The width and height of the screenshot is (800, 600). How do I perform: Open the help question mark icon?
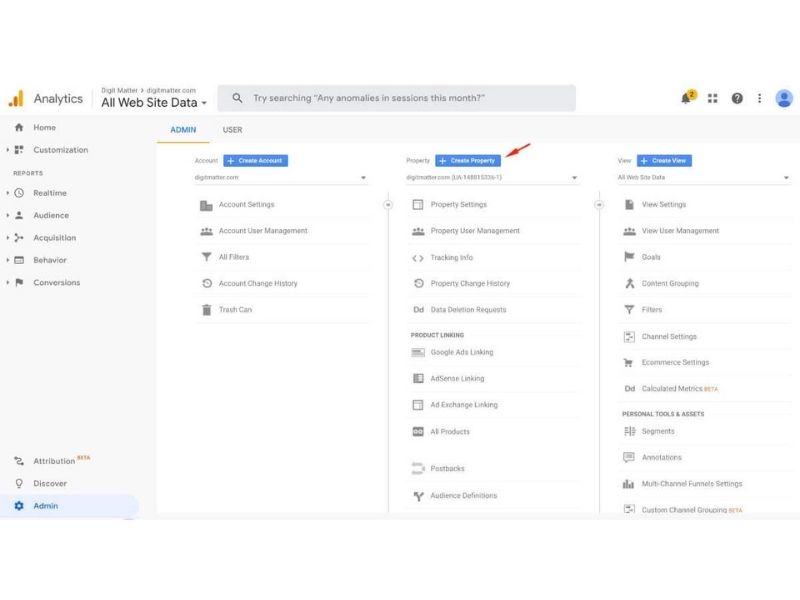pos(737,98)
